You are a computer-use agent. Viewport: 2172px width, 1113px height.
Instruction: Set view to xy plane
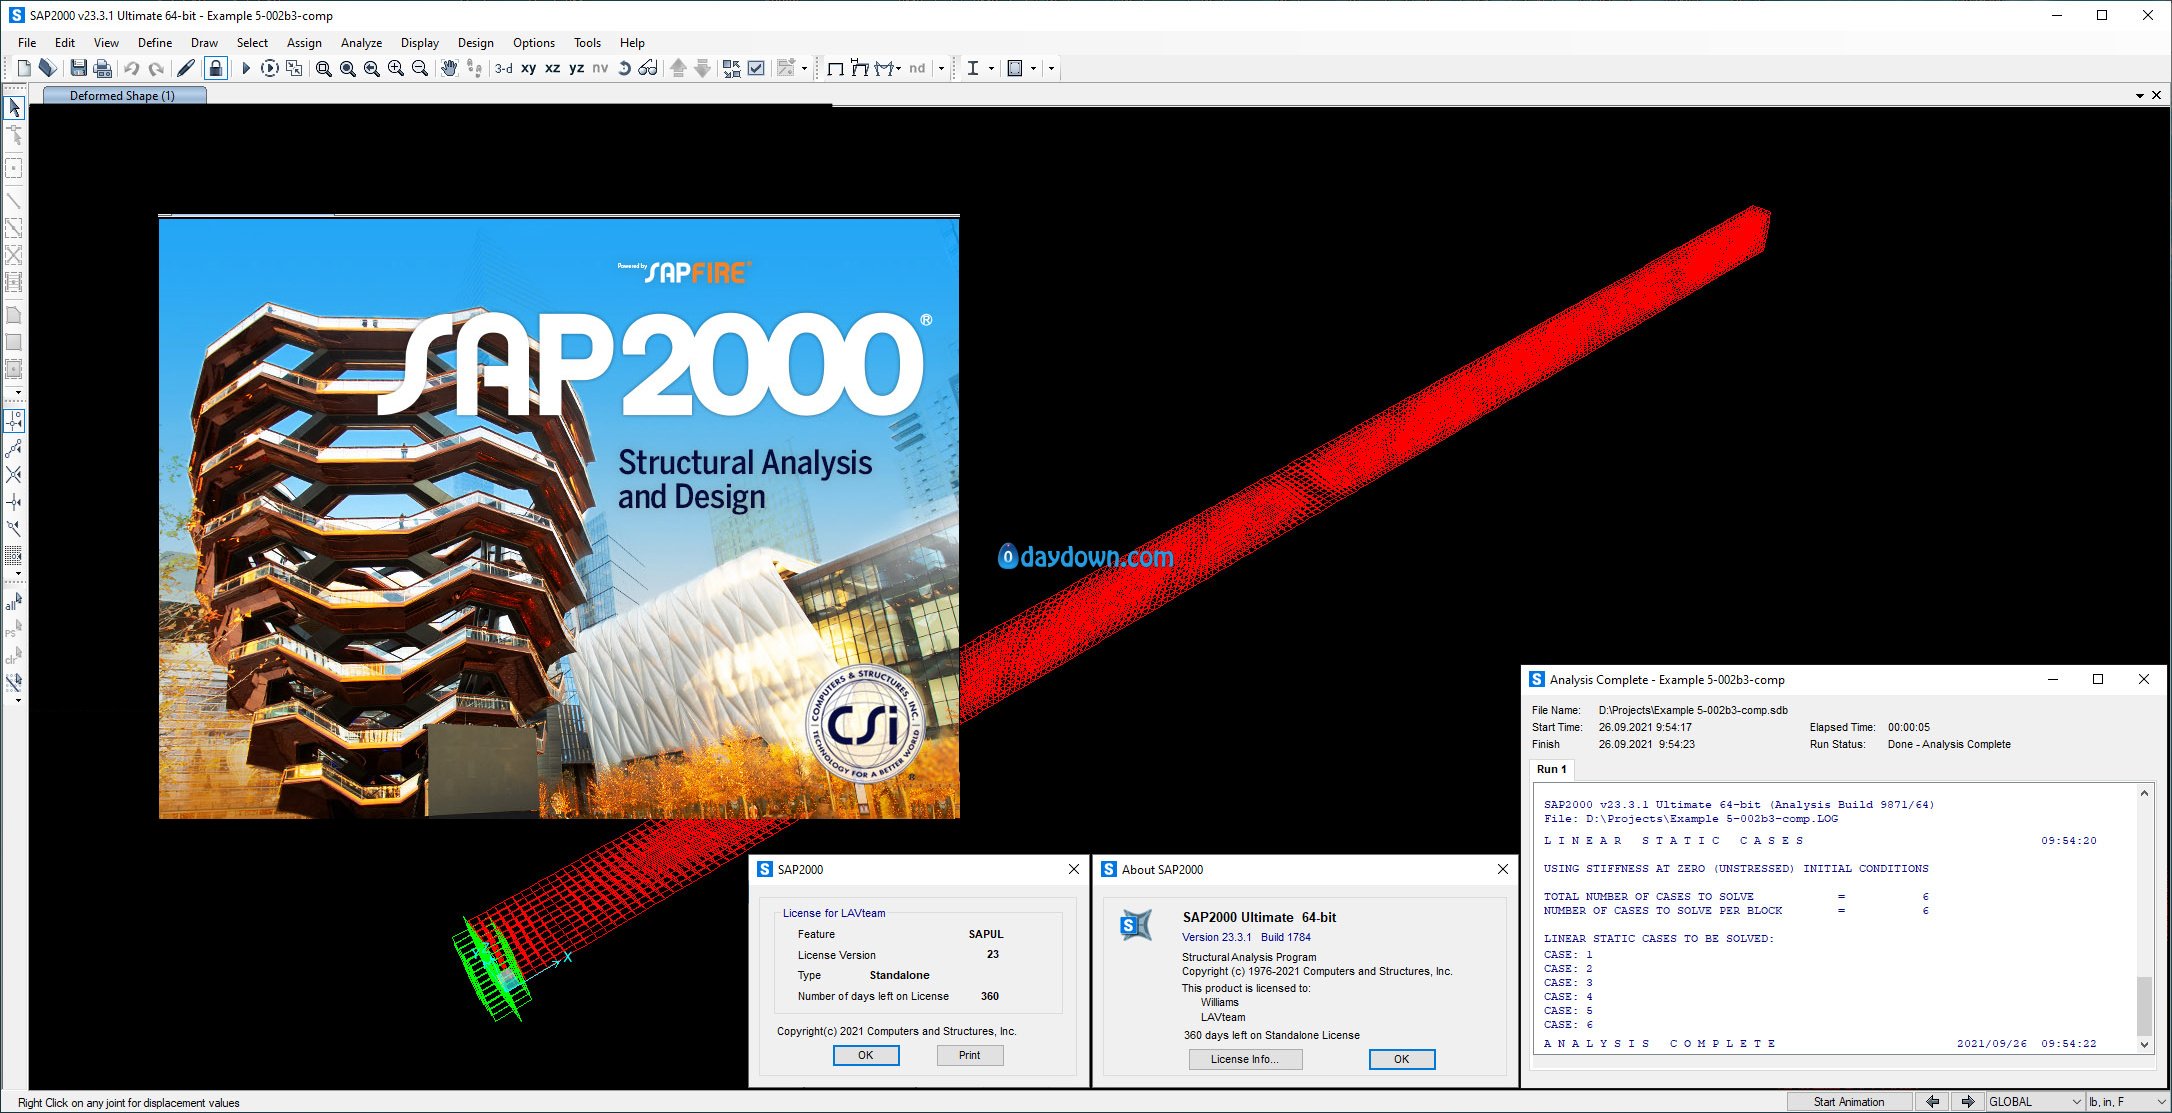[x=528, y=68]
